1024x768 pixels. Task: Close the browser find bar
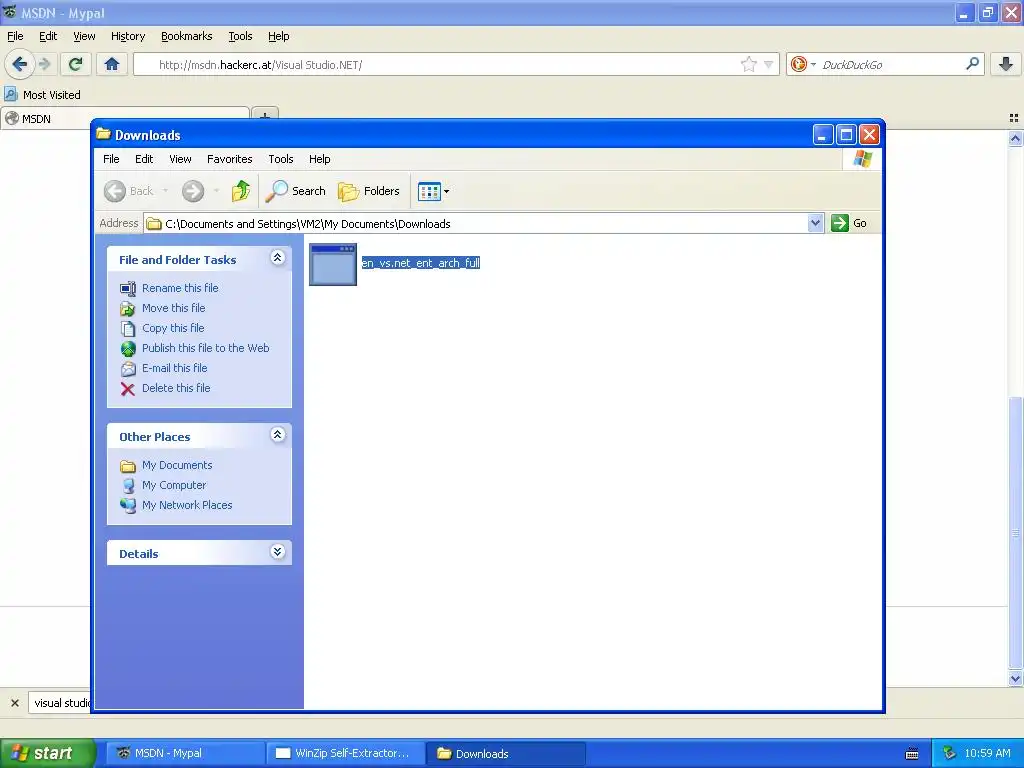(15, 703)
